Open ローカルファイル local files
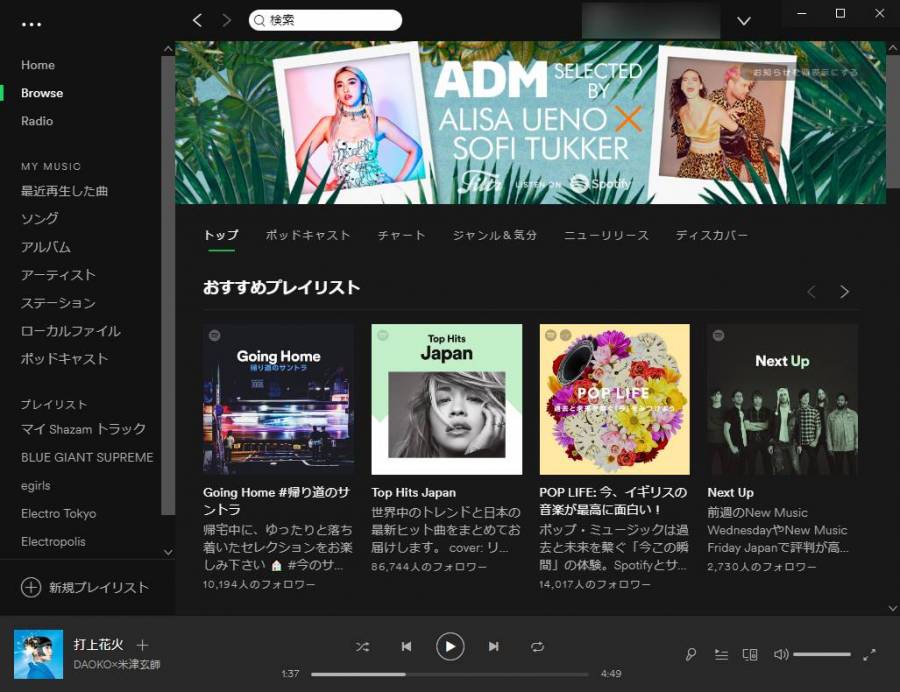The height and width of the screenshot is (692, 900). coord(71,331)
